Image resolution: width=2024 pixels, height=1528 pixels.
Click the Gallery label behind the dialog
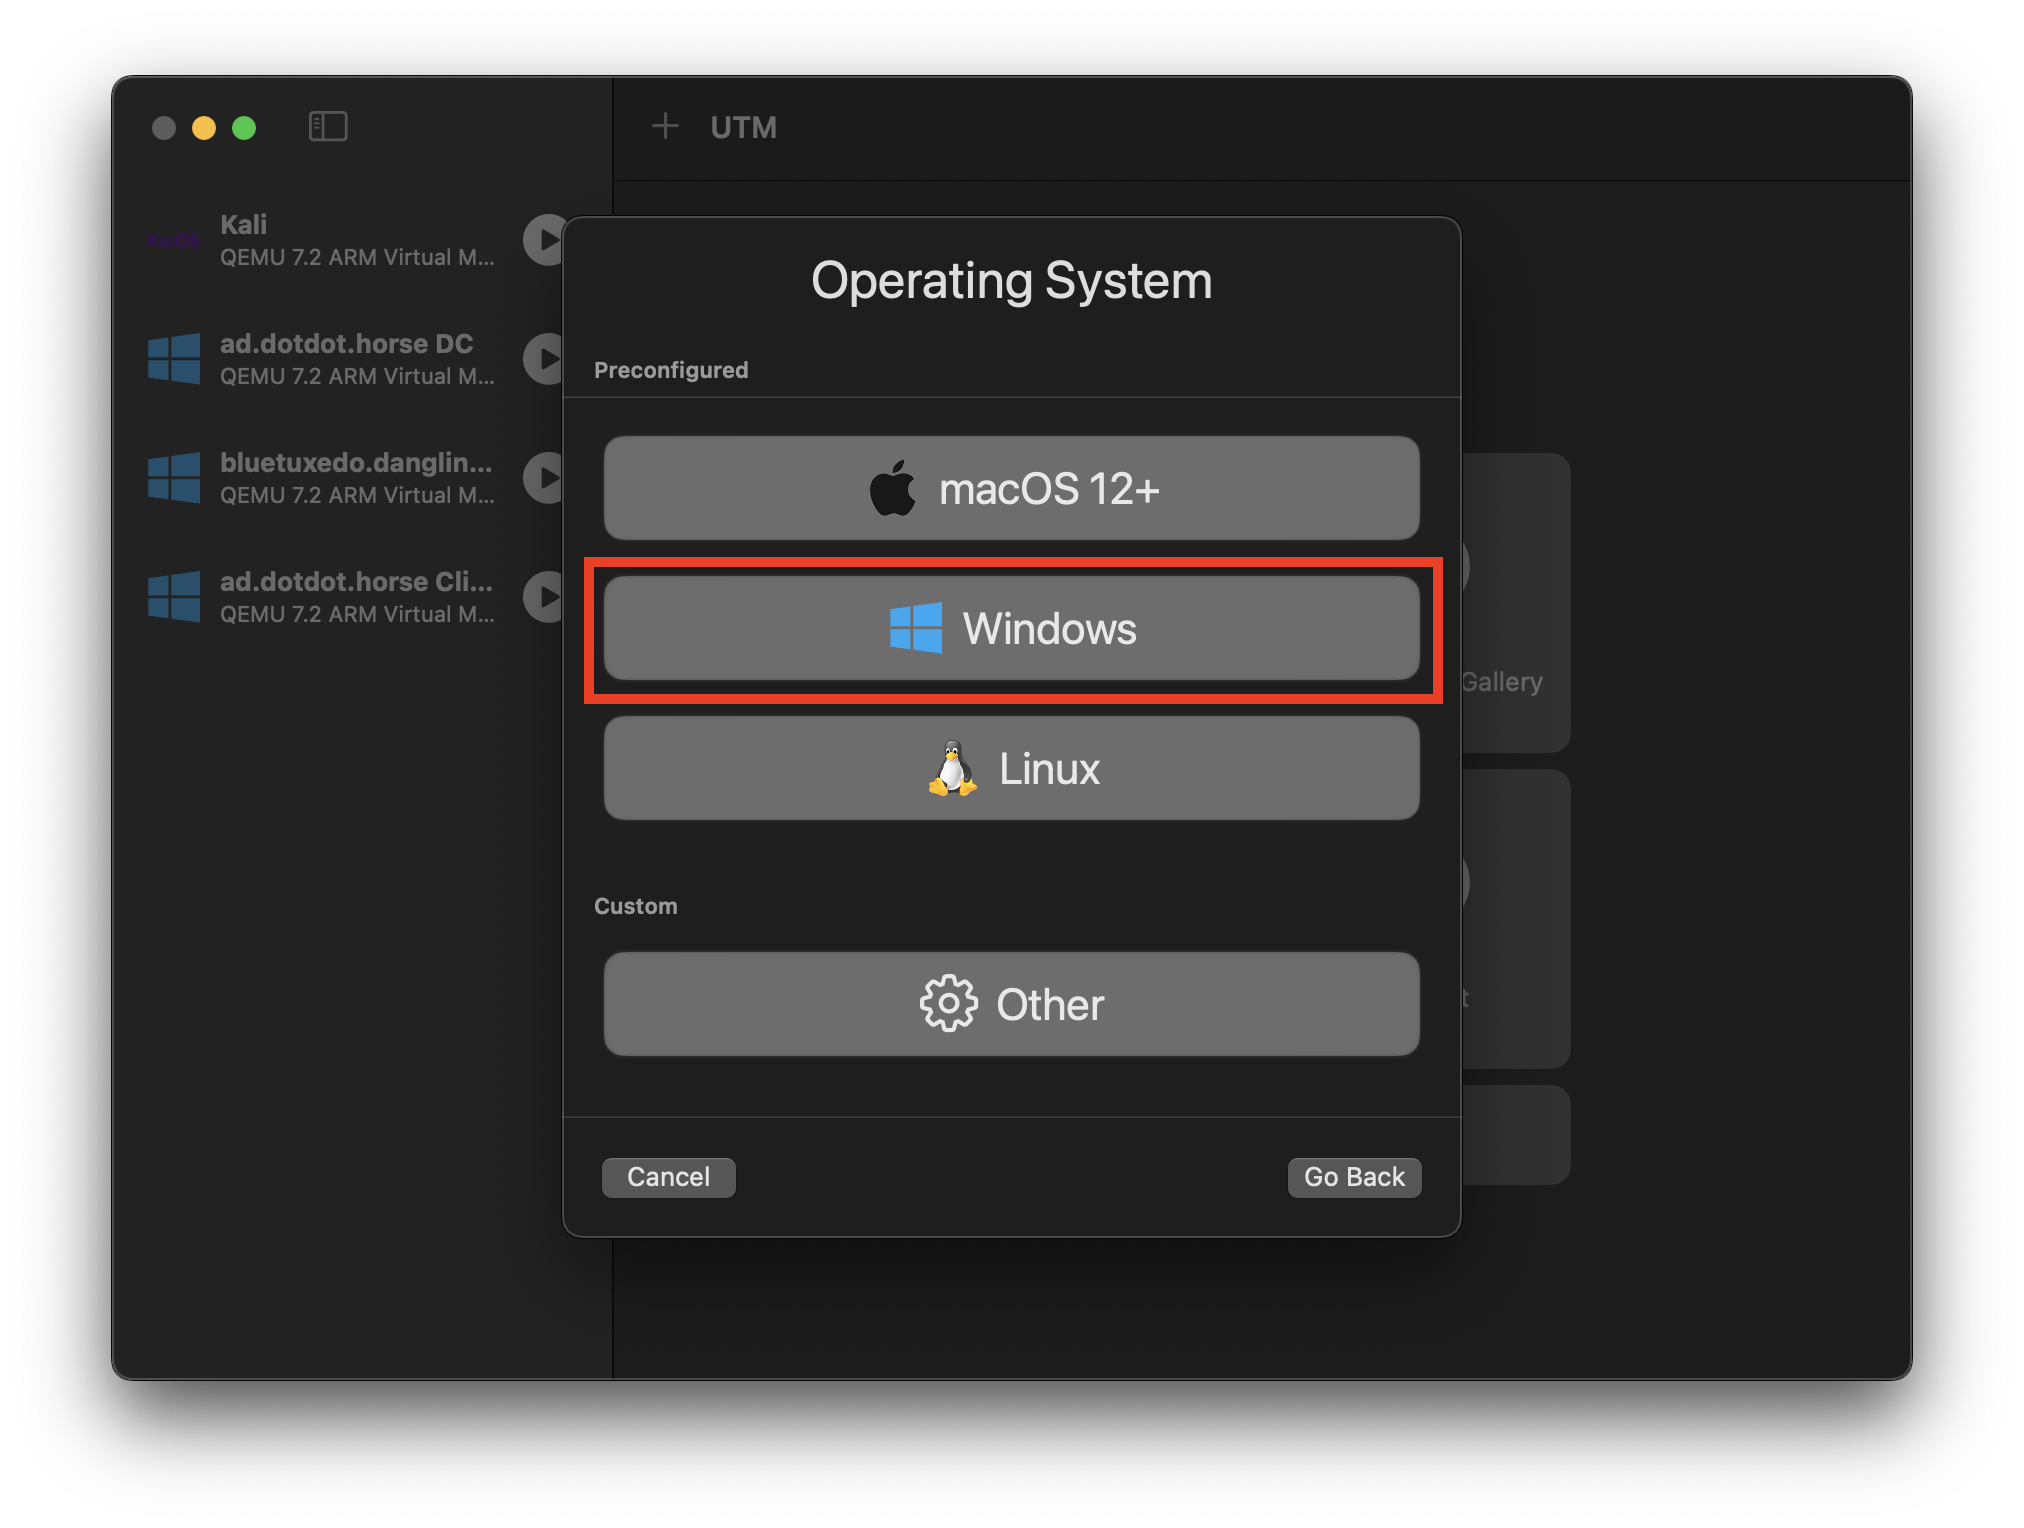(x=1501, y=682)
